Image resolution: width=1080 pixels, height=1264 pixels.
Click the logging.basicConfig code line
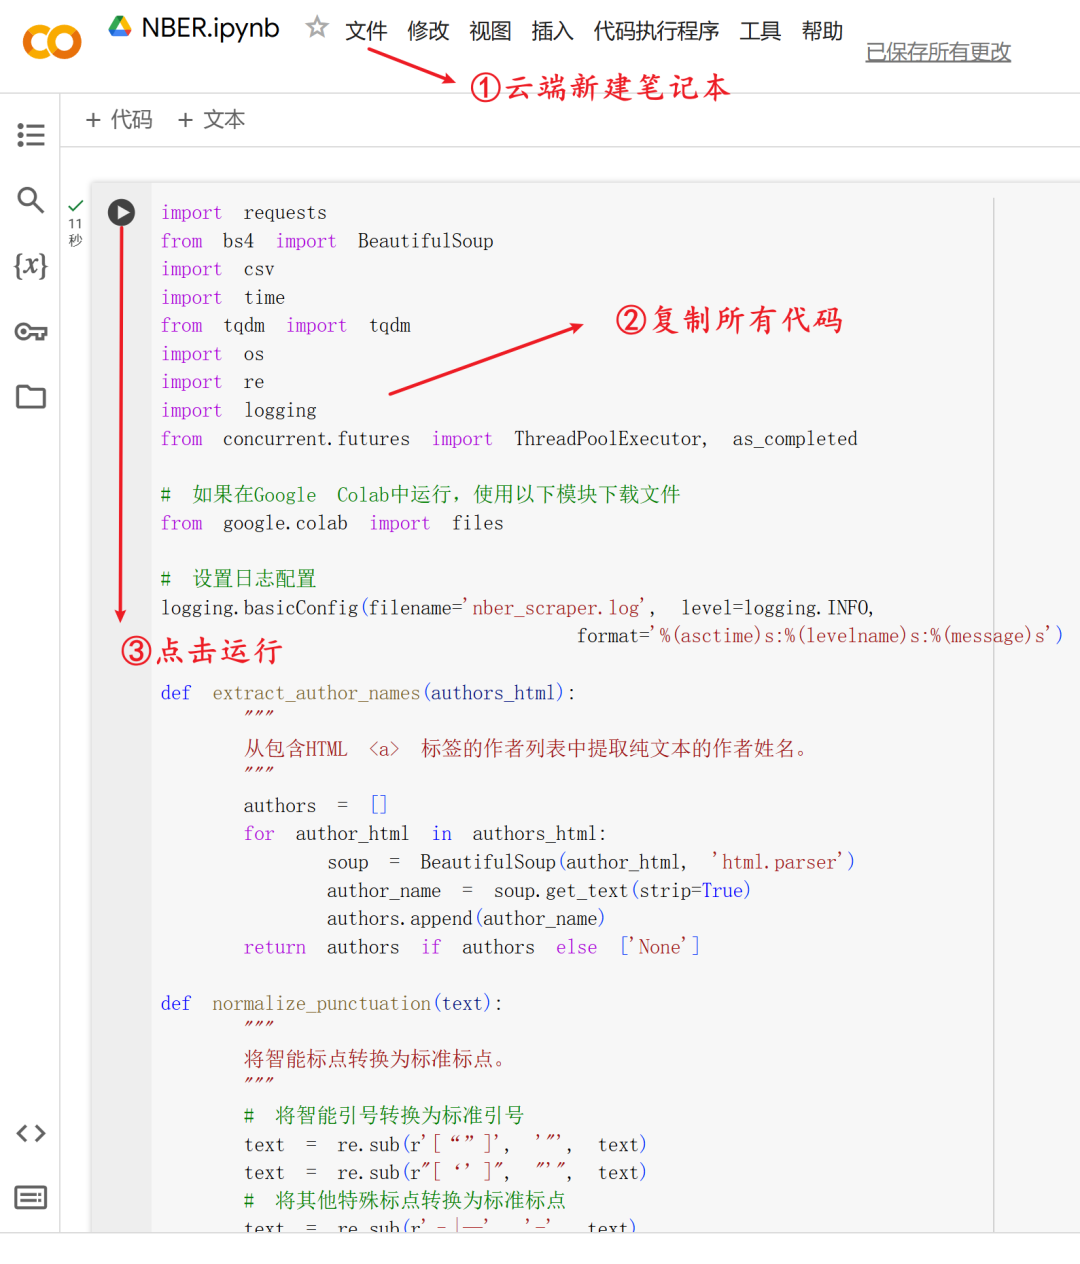tap(518, 608)
